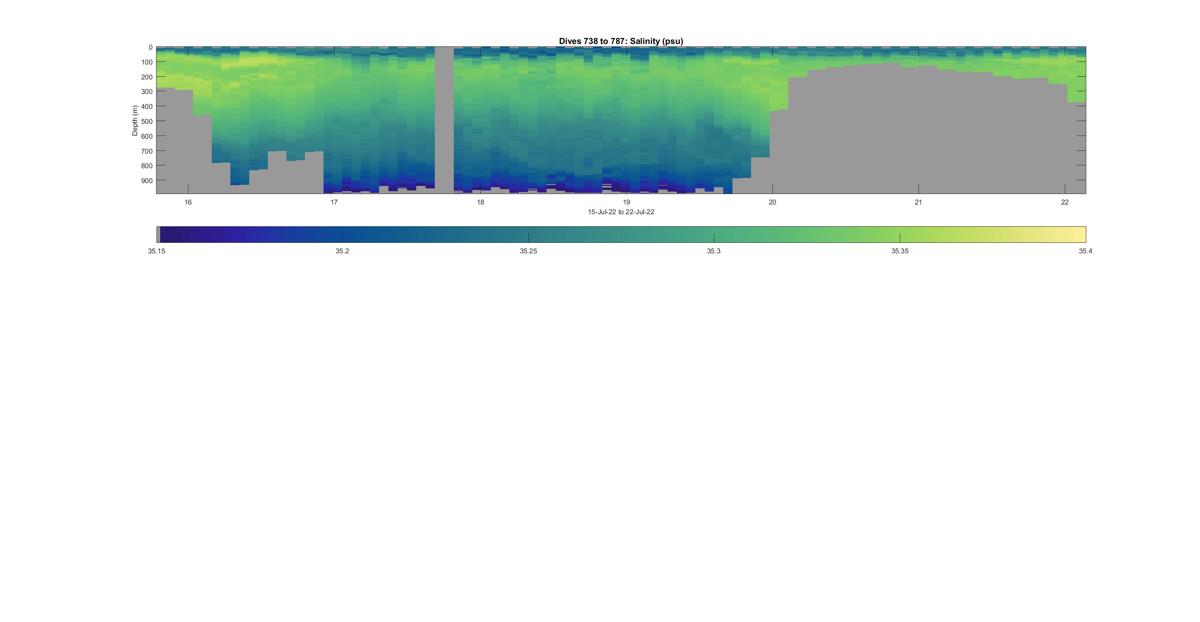
Task: Click the 'Depth (m)' y-axis label
Action: pos(135,120)
